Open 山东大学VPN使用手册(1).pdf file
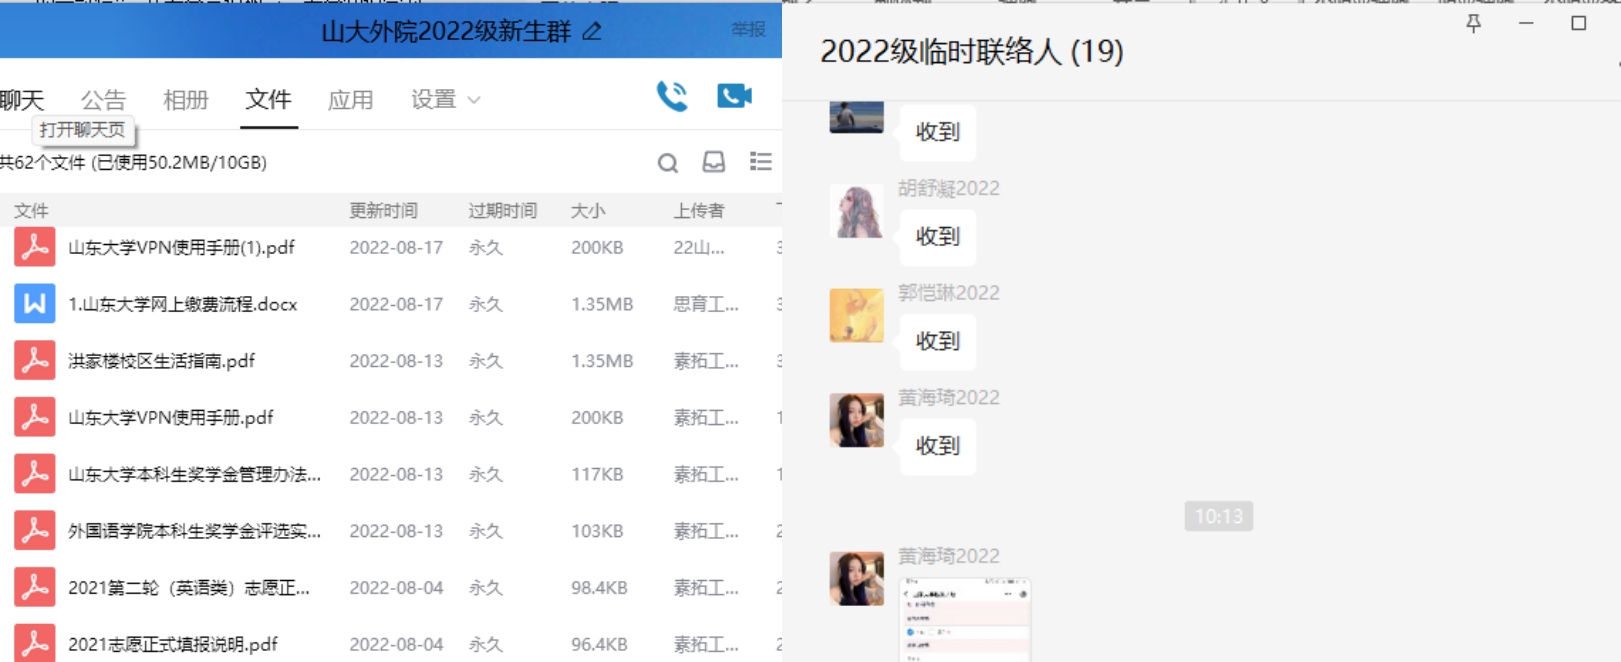Viewport: 1621px width, 662px height. coord(181,248)
